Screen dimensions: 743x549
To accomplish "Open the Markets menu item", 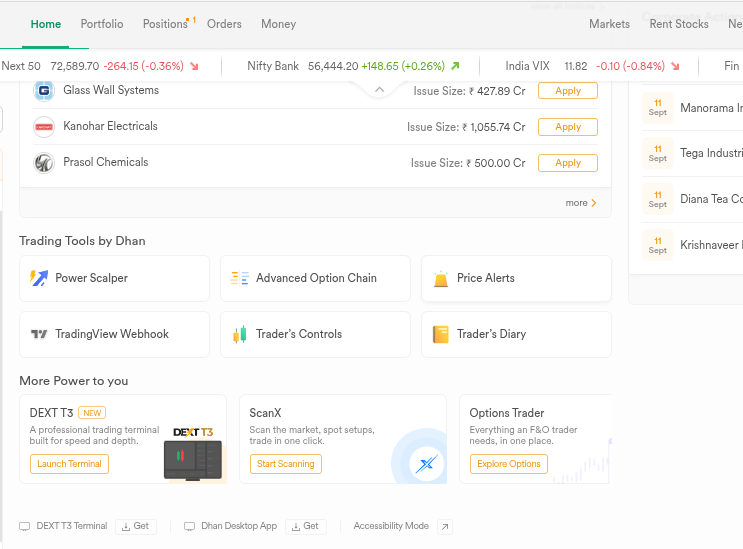I will (x=609, y=24).
